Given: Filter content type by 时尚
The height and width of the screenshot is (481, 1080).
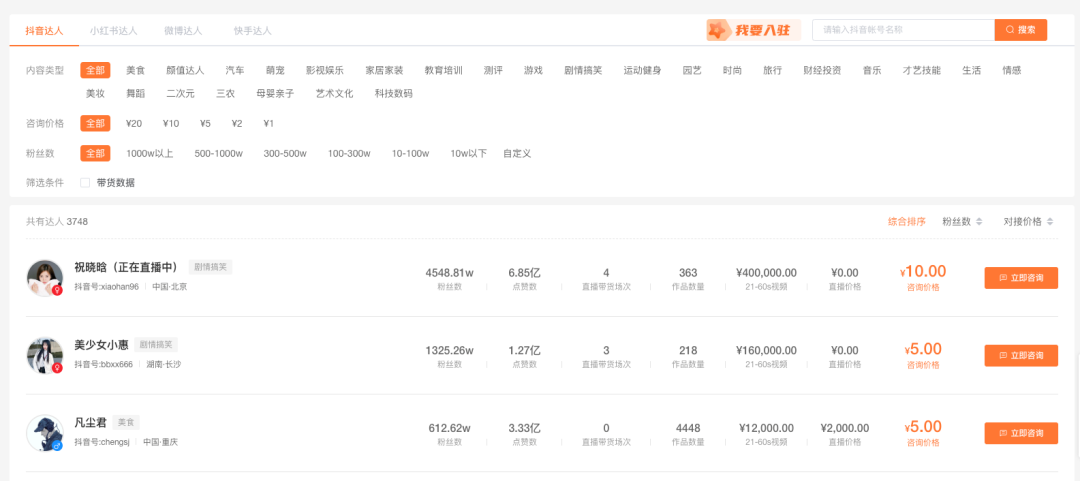Looking at the screenshot, I should pos(732,70).
